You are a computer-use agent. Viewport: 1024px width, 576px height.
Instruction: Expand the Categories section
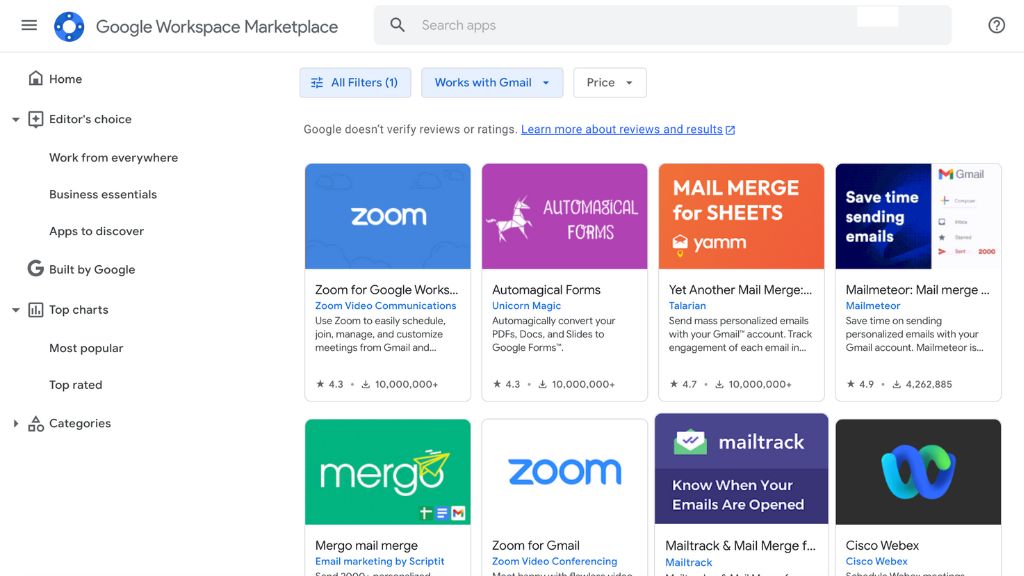pyautogui.click(x=15, y=423)
